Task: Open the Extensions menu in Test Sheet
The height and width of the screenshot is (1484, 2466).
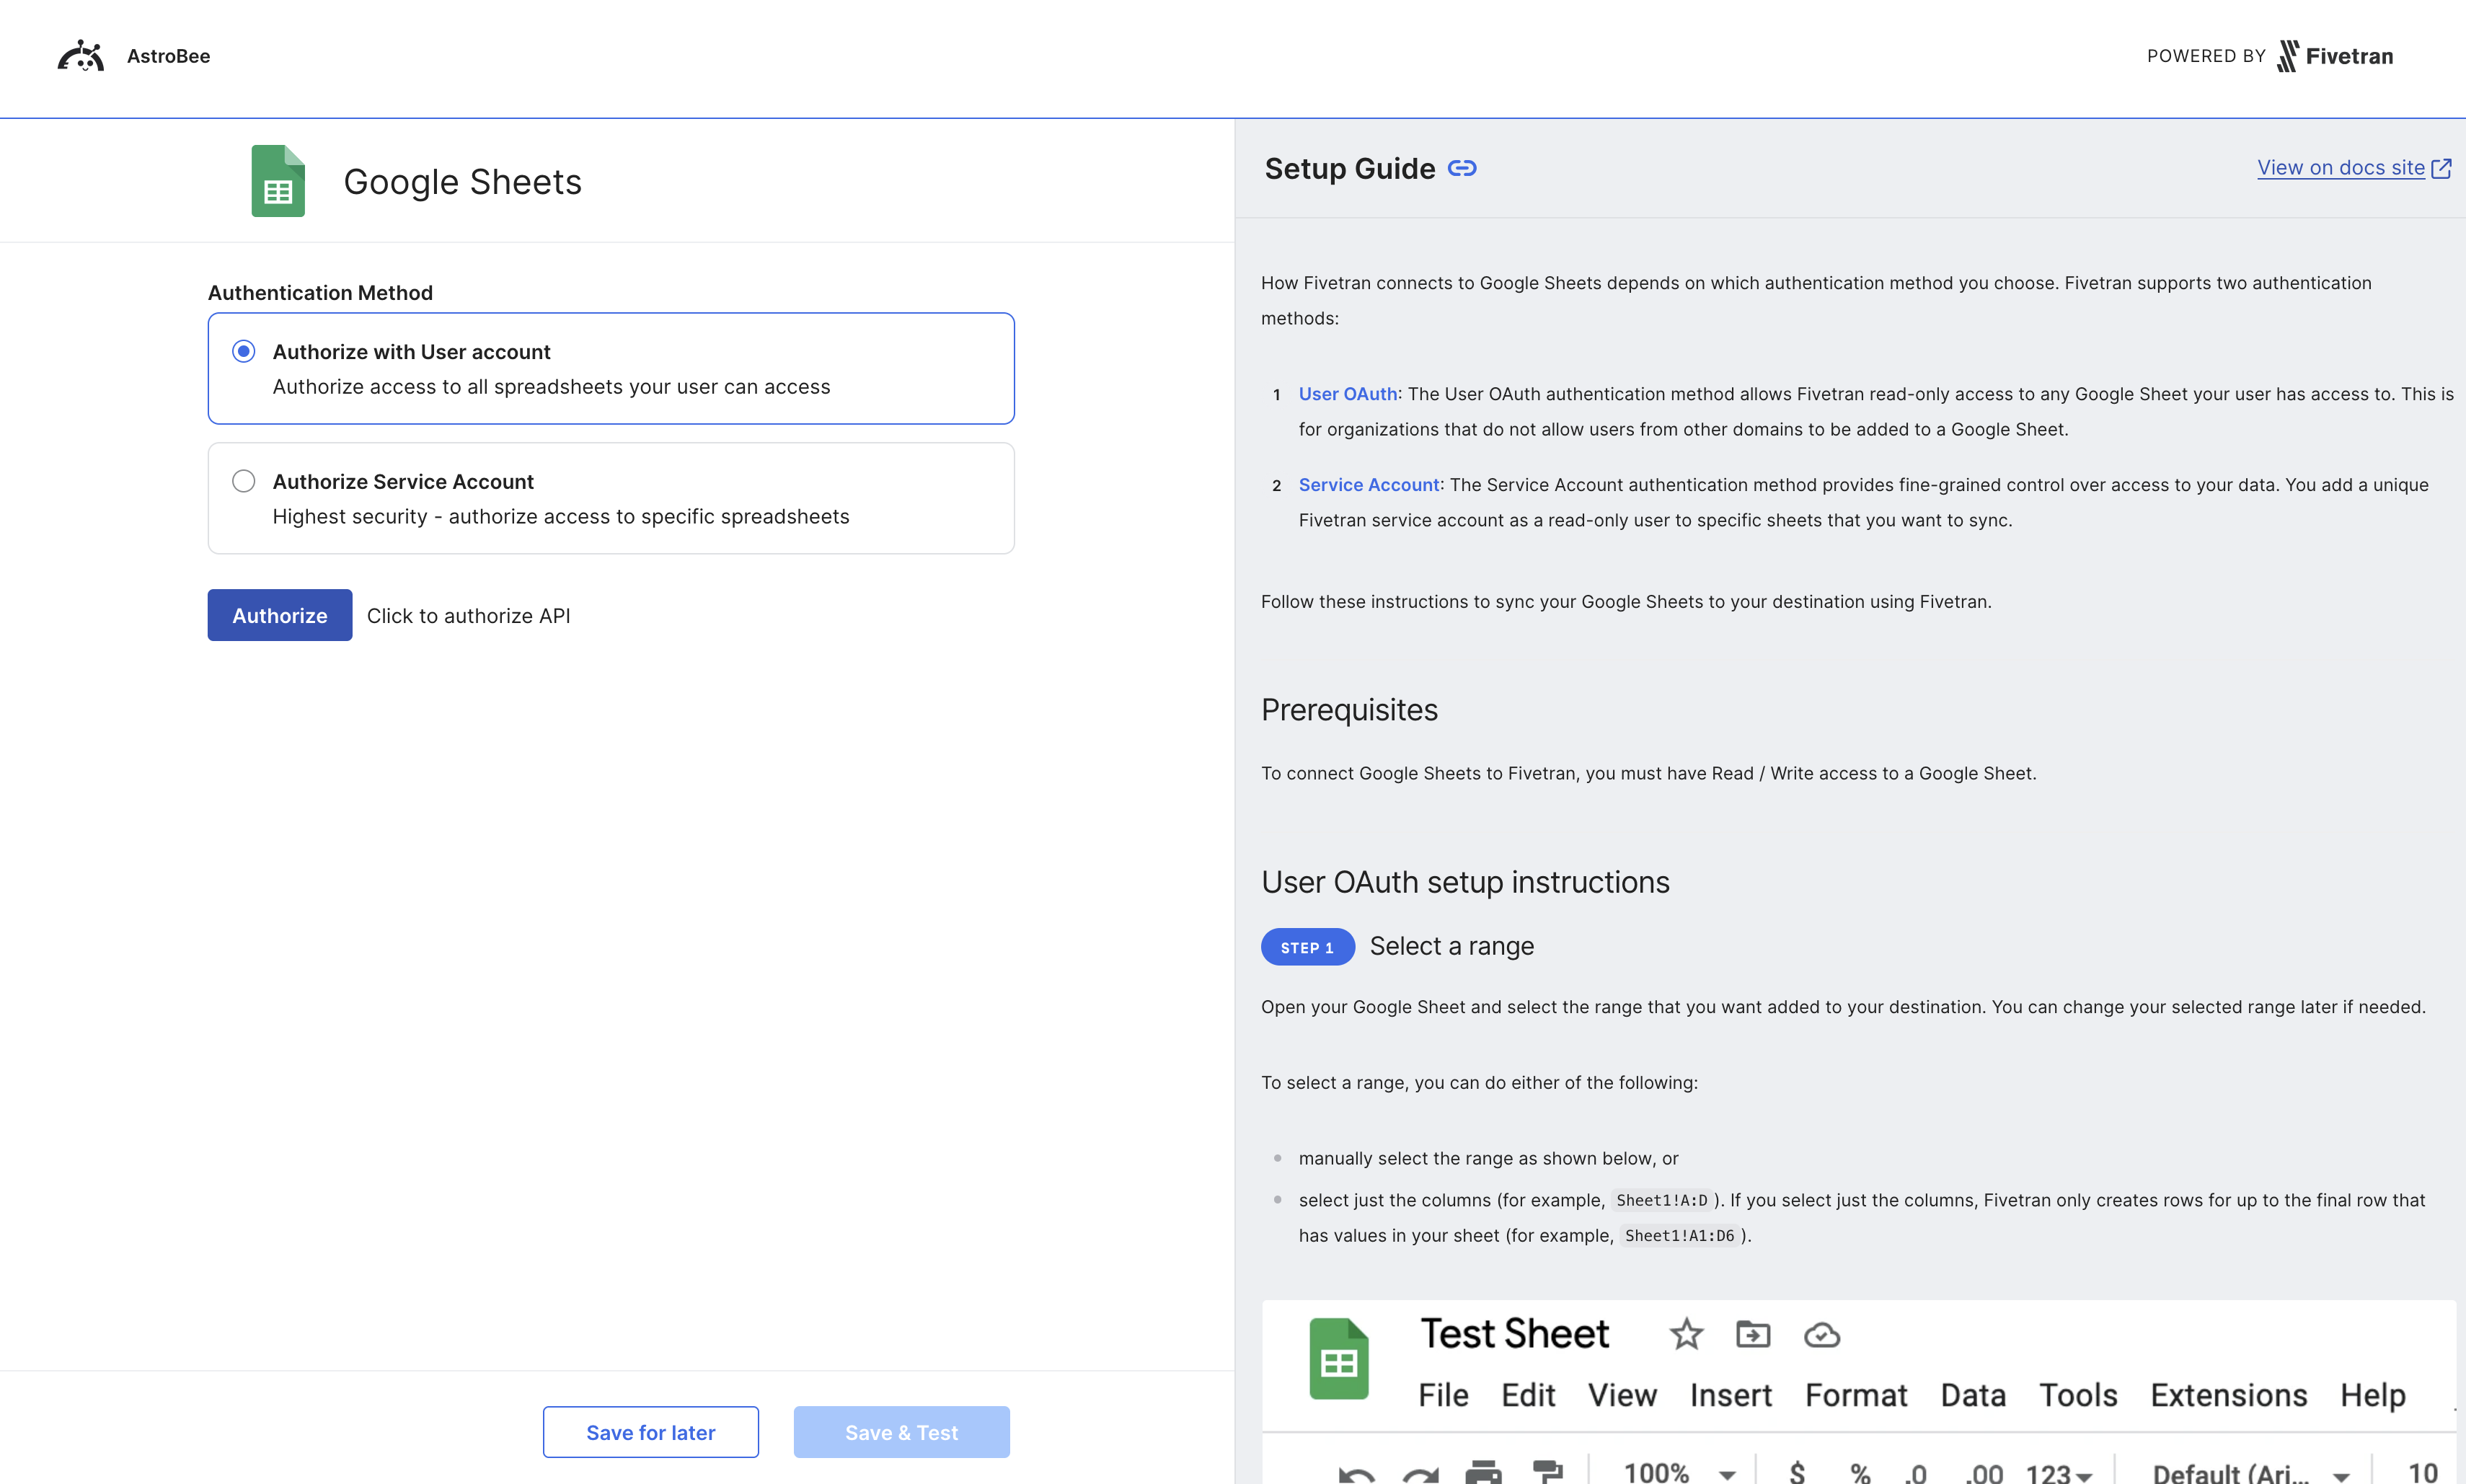Action: click(2228, 1395)
